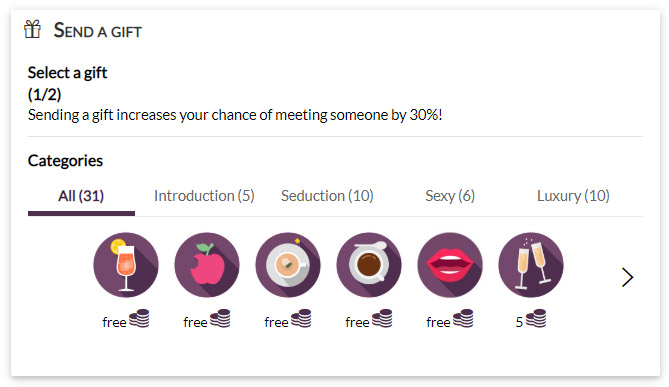Screen dimensions: 669x387
Task: Click the free label under apple
Action: [x=195, y=322]
